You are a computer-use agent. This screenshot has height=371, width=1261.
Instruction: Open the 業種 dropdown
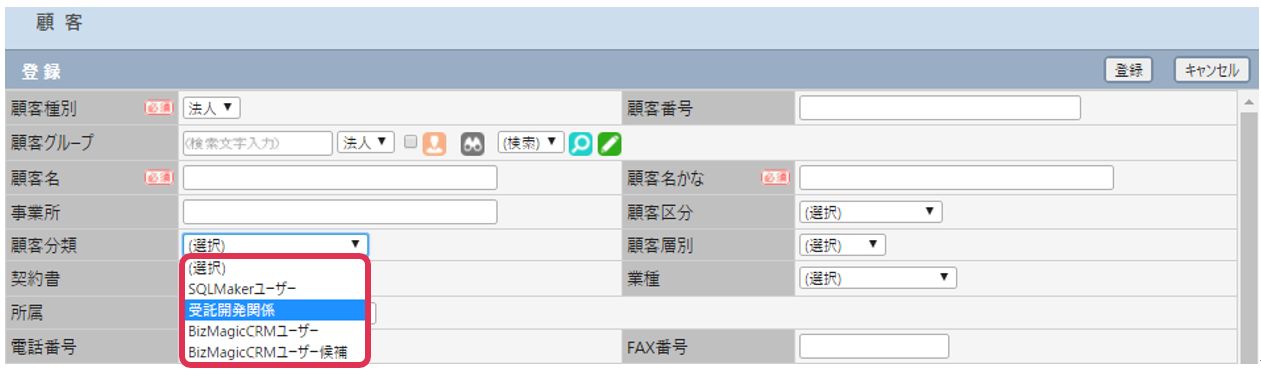(877, 278)
